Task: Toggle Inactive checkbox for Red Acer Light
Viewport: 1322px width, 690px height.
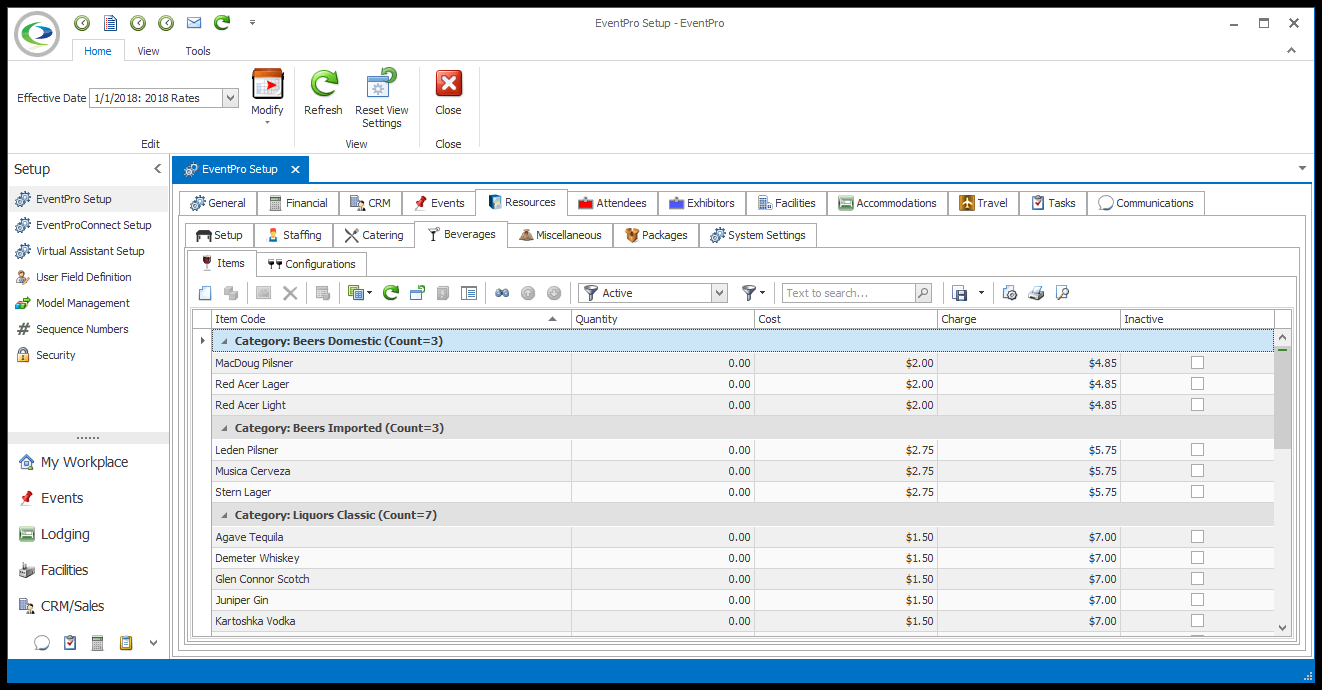Action: pos(1197,405)
